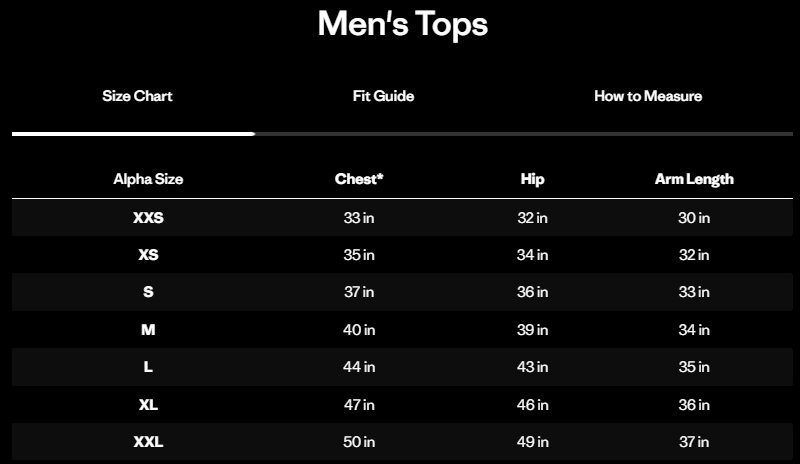800x464 pixels.
Task: Select the L size row label
Action: click(x=148, y=367)
